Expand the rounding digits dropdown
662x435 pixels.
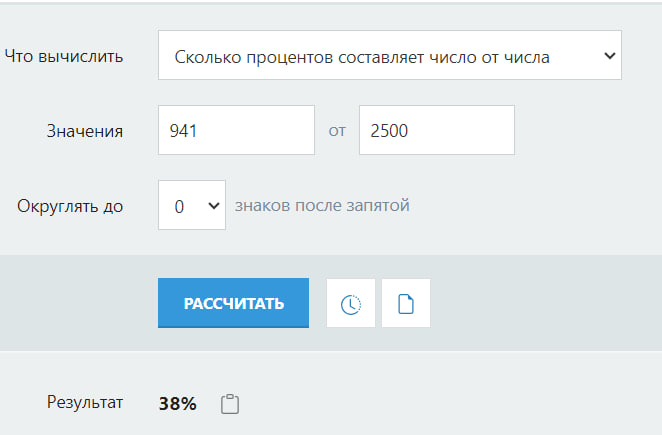click(192, 205)
